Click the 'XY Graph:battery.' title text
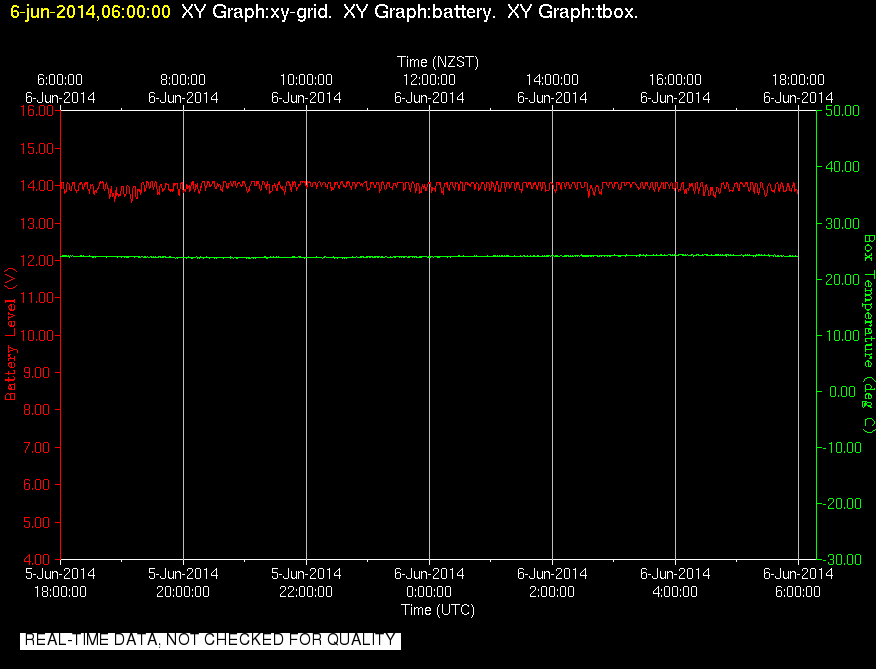876x669 pixels. pyautogui.click(x=419, y=12)
